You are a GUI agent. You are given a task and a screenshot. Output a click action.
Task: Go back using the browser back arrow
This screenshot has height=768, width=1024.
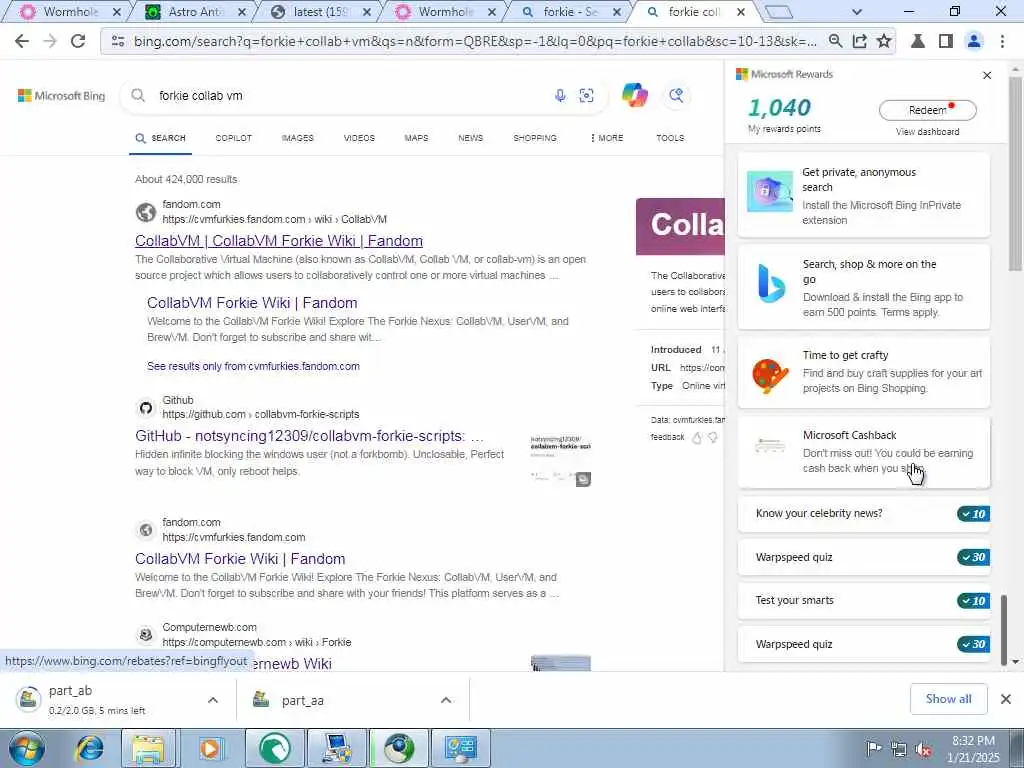pos(22,41)
